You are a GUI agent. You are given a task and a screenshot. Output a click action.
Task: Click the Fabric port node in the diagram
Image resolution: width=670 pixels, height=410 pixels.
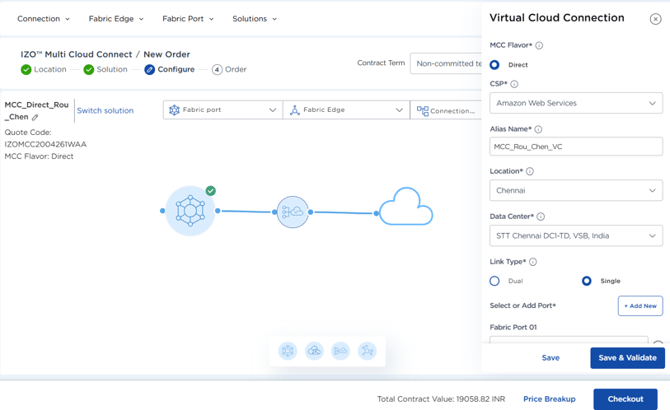tap(190, 211)
